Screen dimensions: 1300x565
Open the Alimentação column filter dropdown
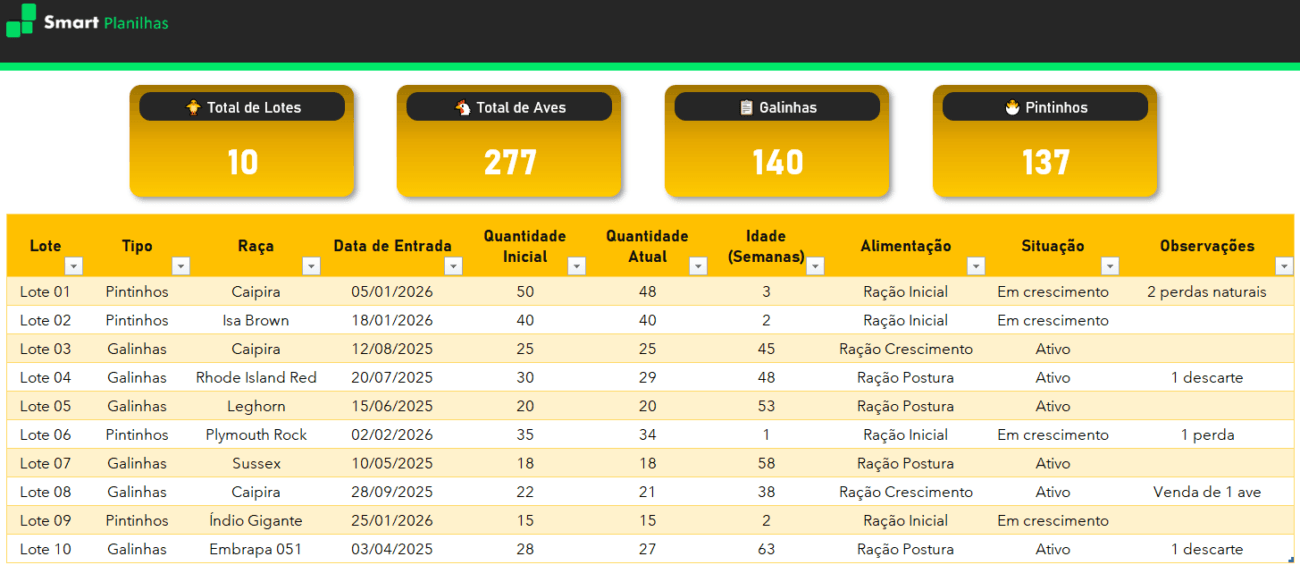pos(976,266)
